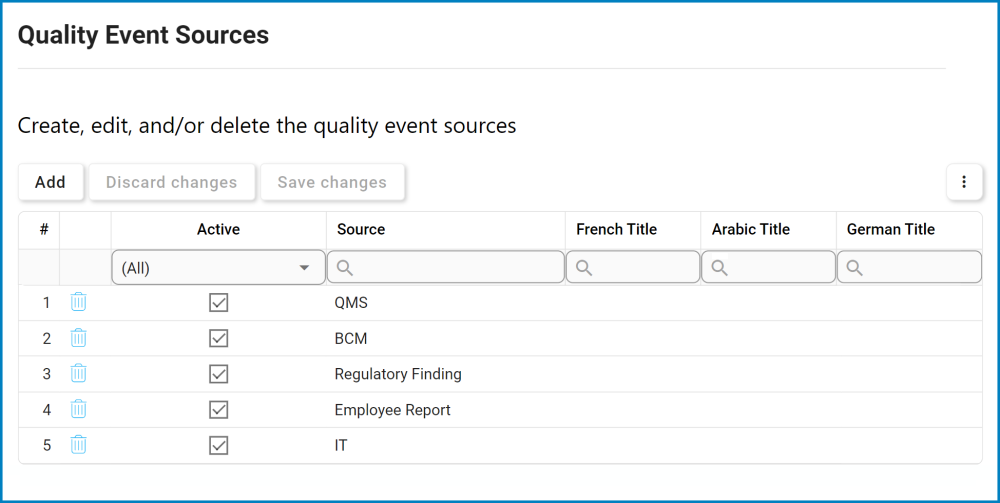Click the search icon in Source filter
This screenshot has height=503, width=1000.
345,268
